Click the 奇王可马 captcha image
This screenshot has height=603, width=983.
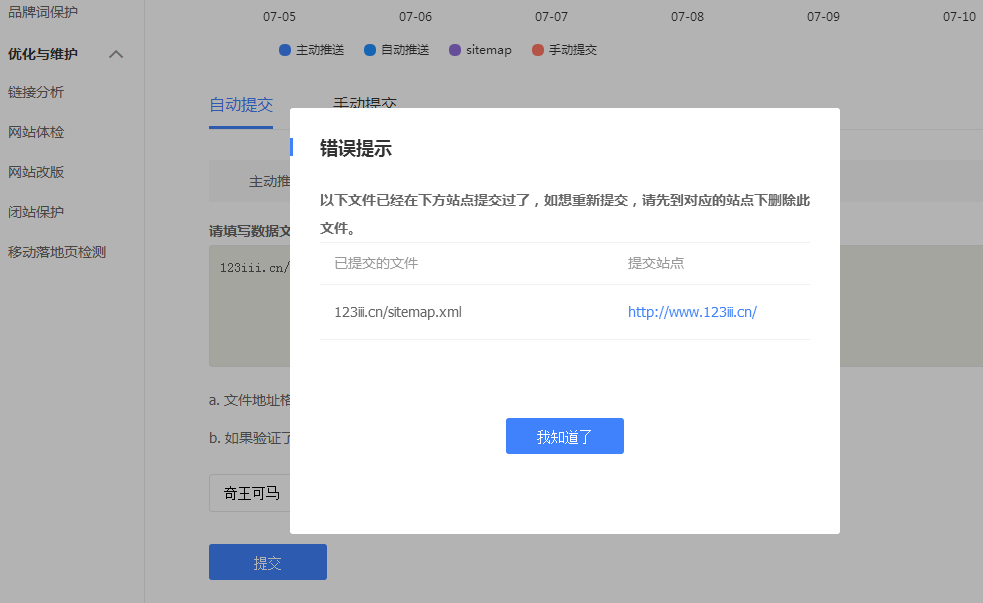(x=250, y=493)
